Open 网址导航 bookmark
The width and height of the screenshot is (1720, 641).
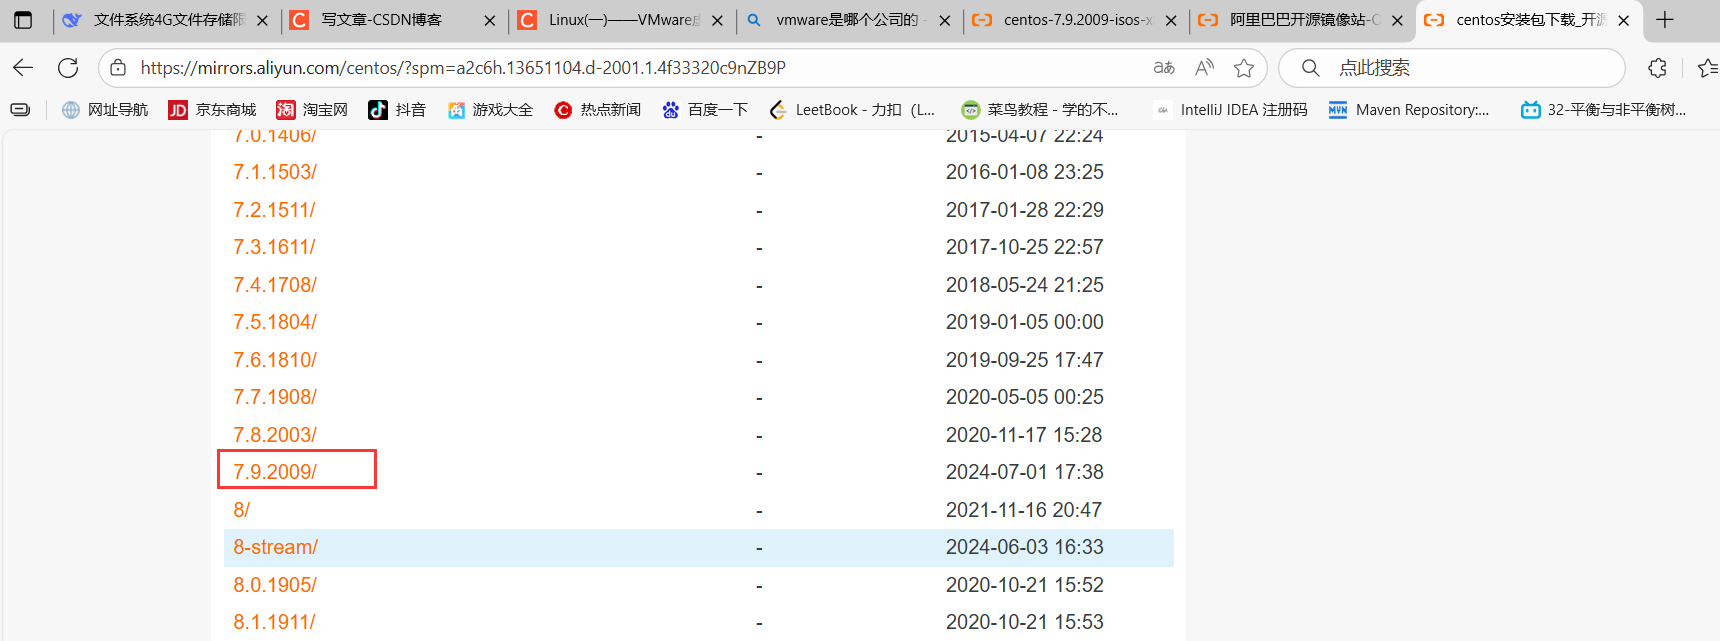click(105, 110)
